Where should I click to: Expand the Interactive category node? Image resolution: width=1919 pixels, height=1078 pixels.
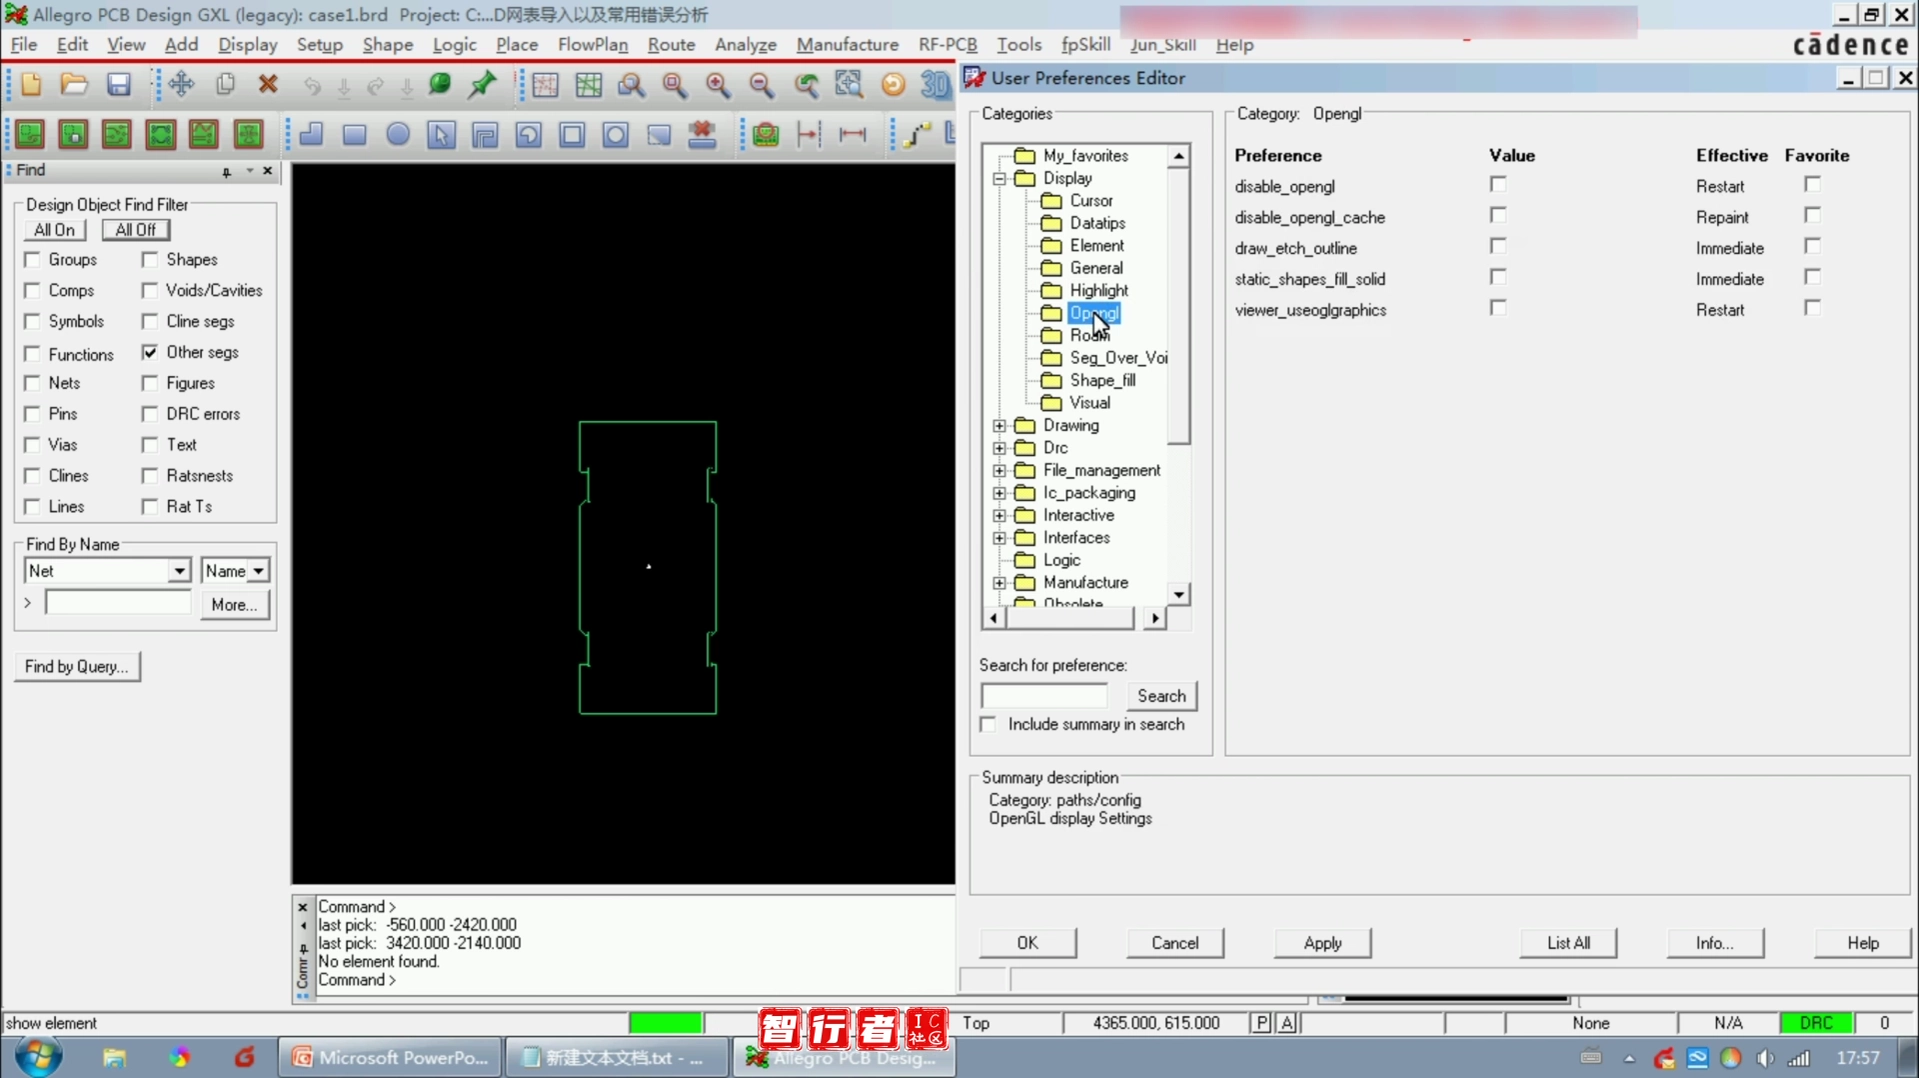pos(999,516)
